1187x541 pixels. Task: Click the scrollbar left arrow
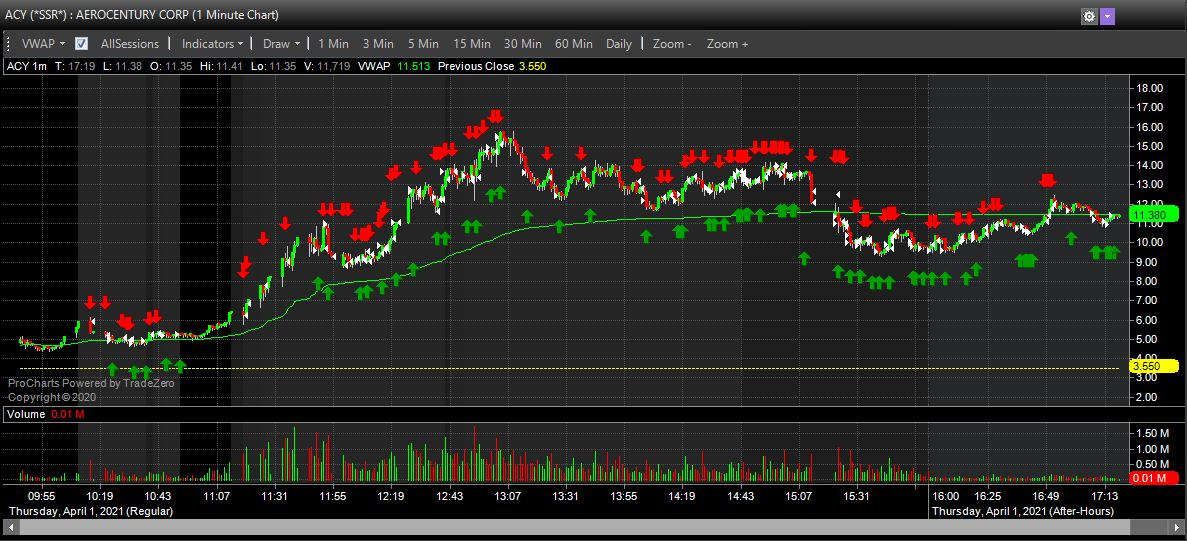[x=8, y=528]
